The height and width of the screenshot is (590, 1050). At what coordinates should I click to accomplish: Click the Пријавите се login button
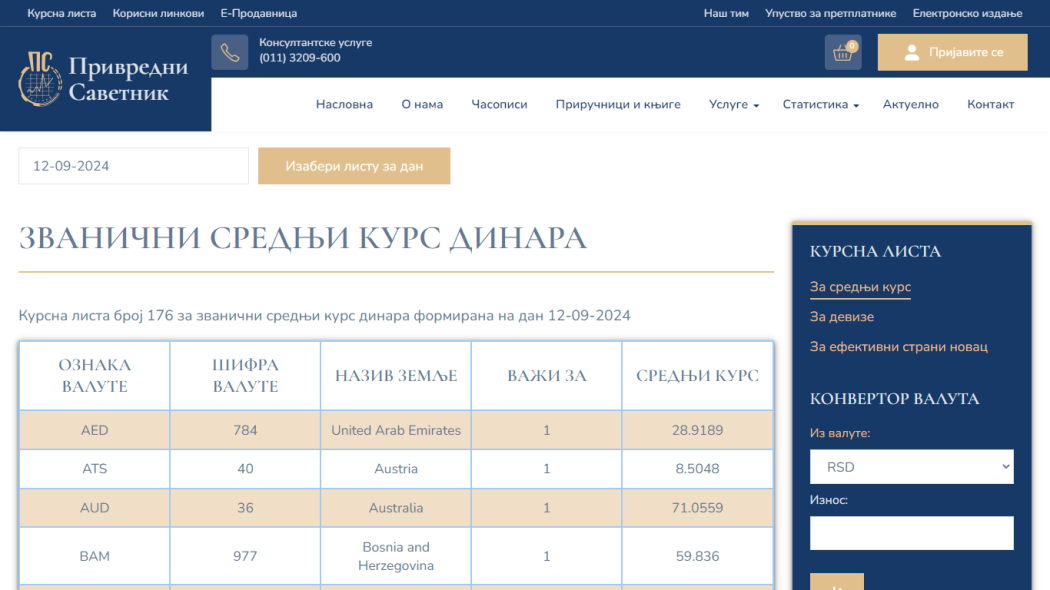[x=952, y=53]
